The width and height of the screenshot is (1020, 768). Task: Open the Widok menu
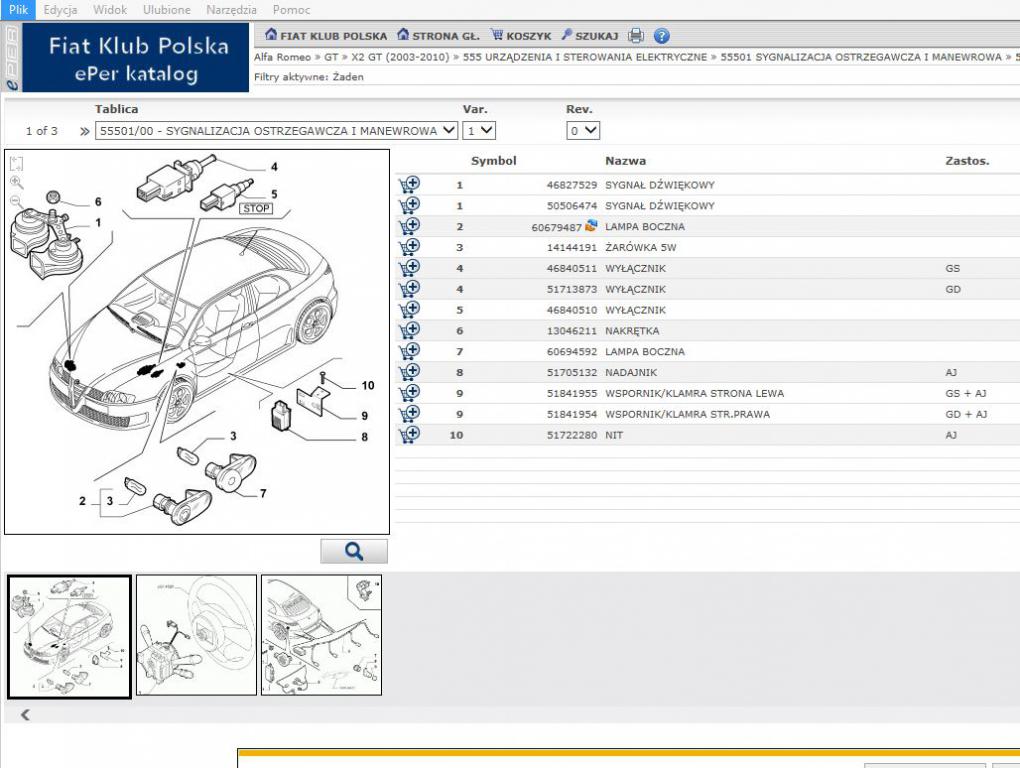tap(110, 10)
